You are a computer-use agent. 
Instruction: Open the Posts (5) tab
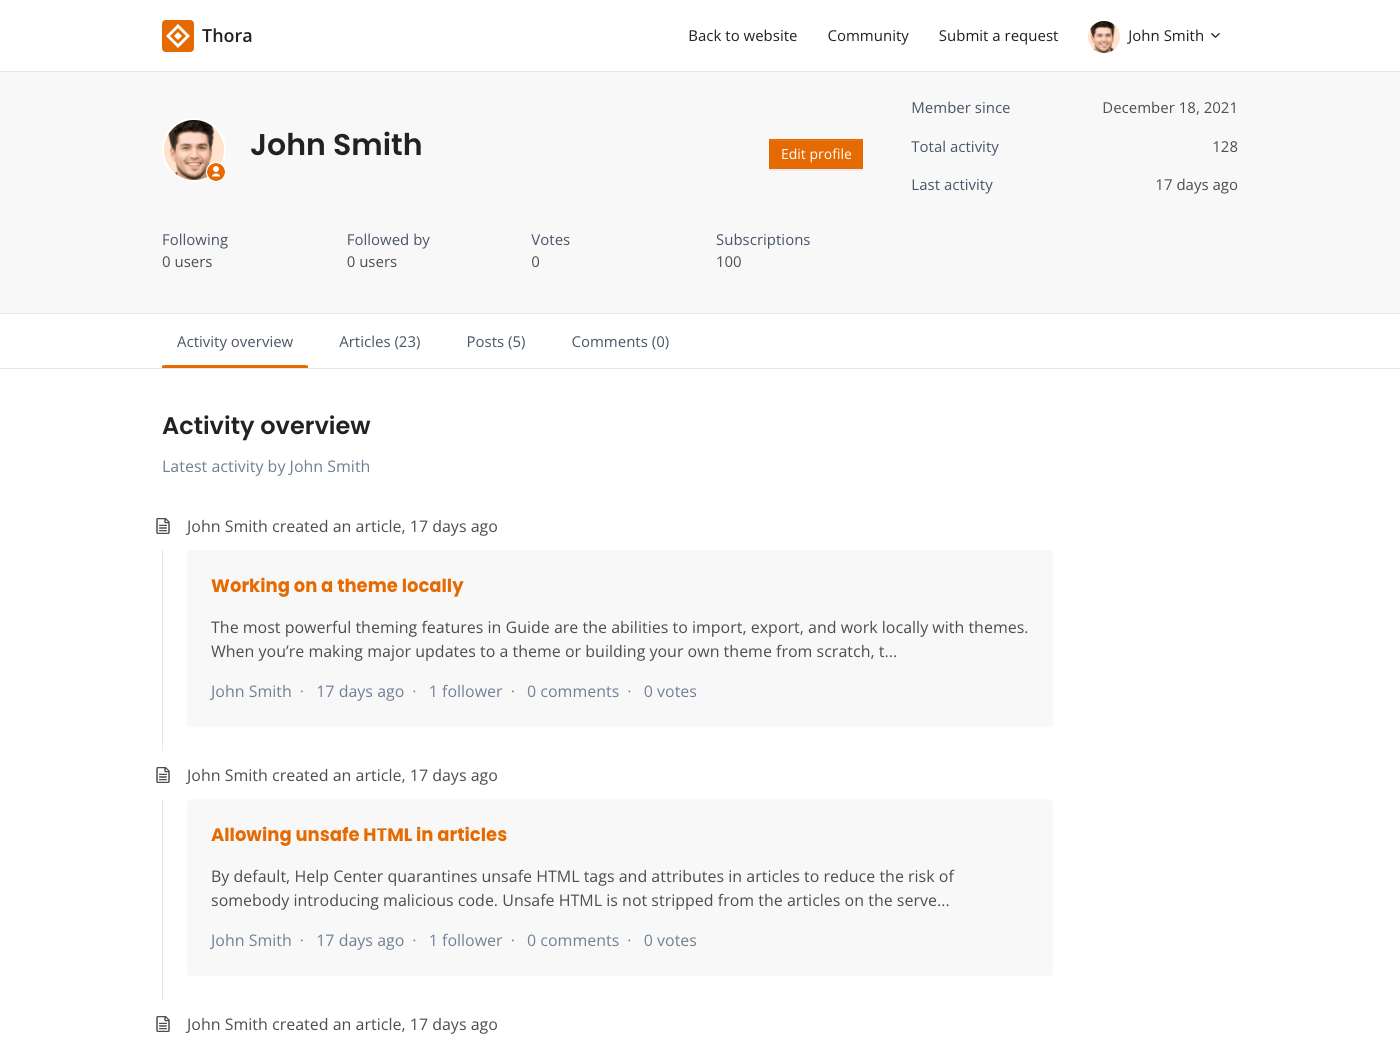click(496, 342)
